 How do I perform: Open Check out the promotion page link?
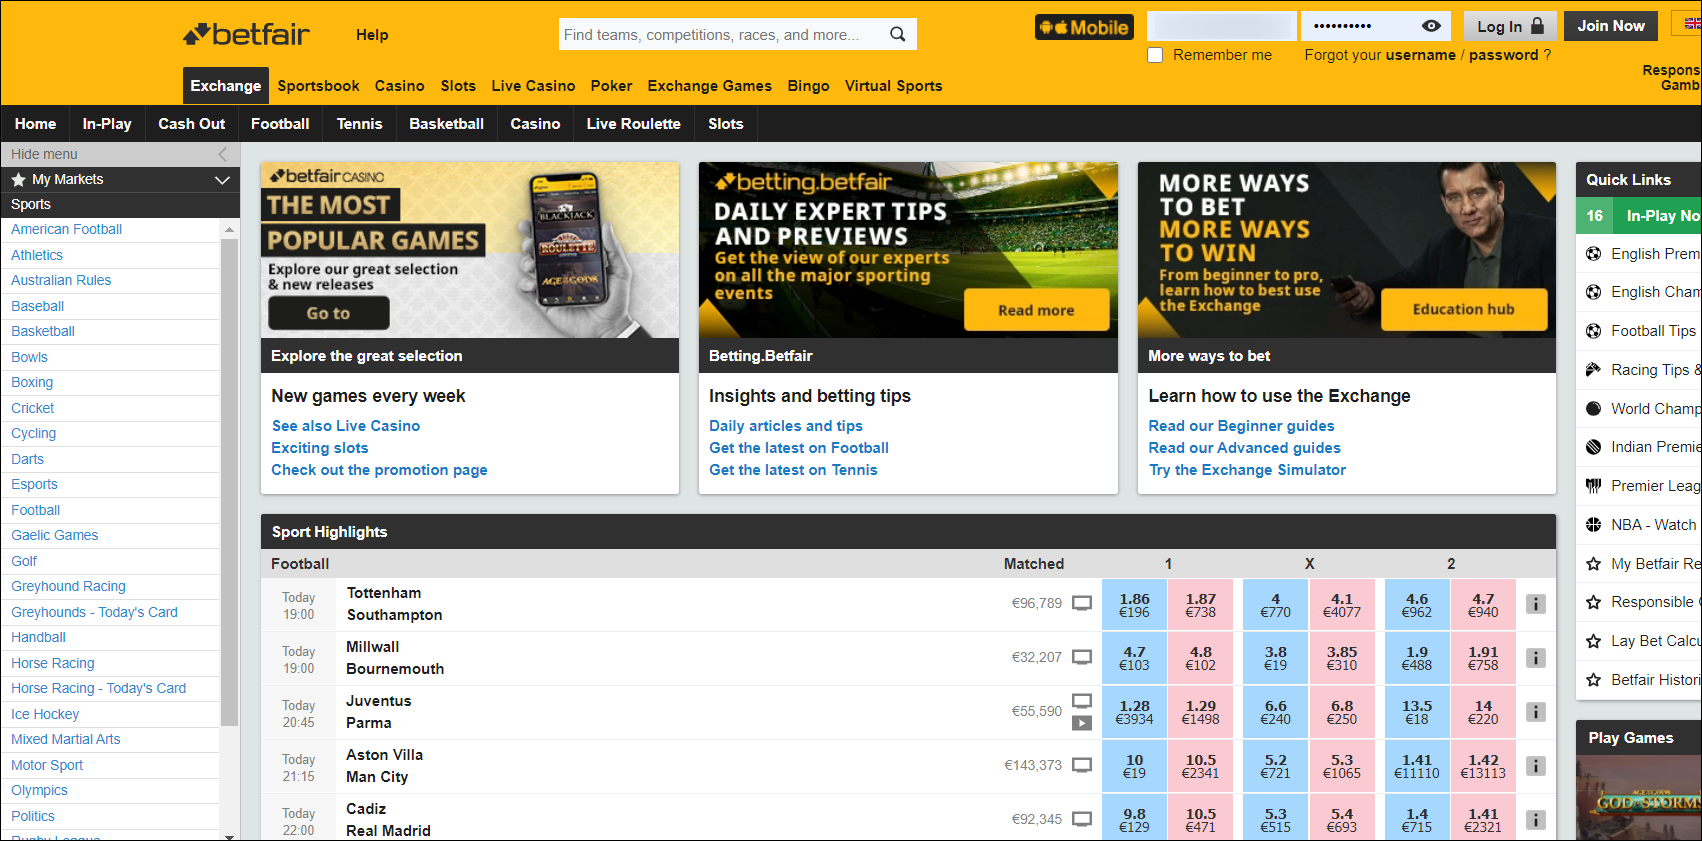(x=379, y=470)
